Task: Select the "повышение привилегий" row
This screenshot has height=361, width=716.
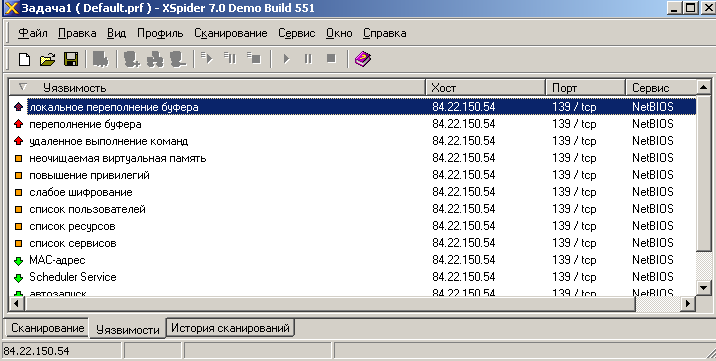Action: tap(353, 175)
